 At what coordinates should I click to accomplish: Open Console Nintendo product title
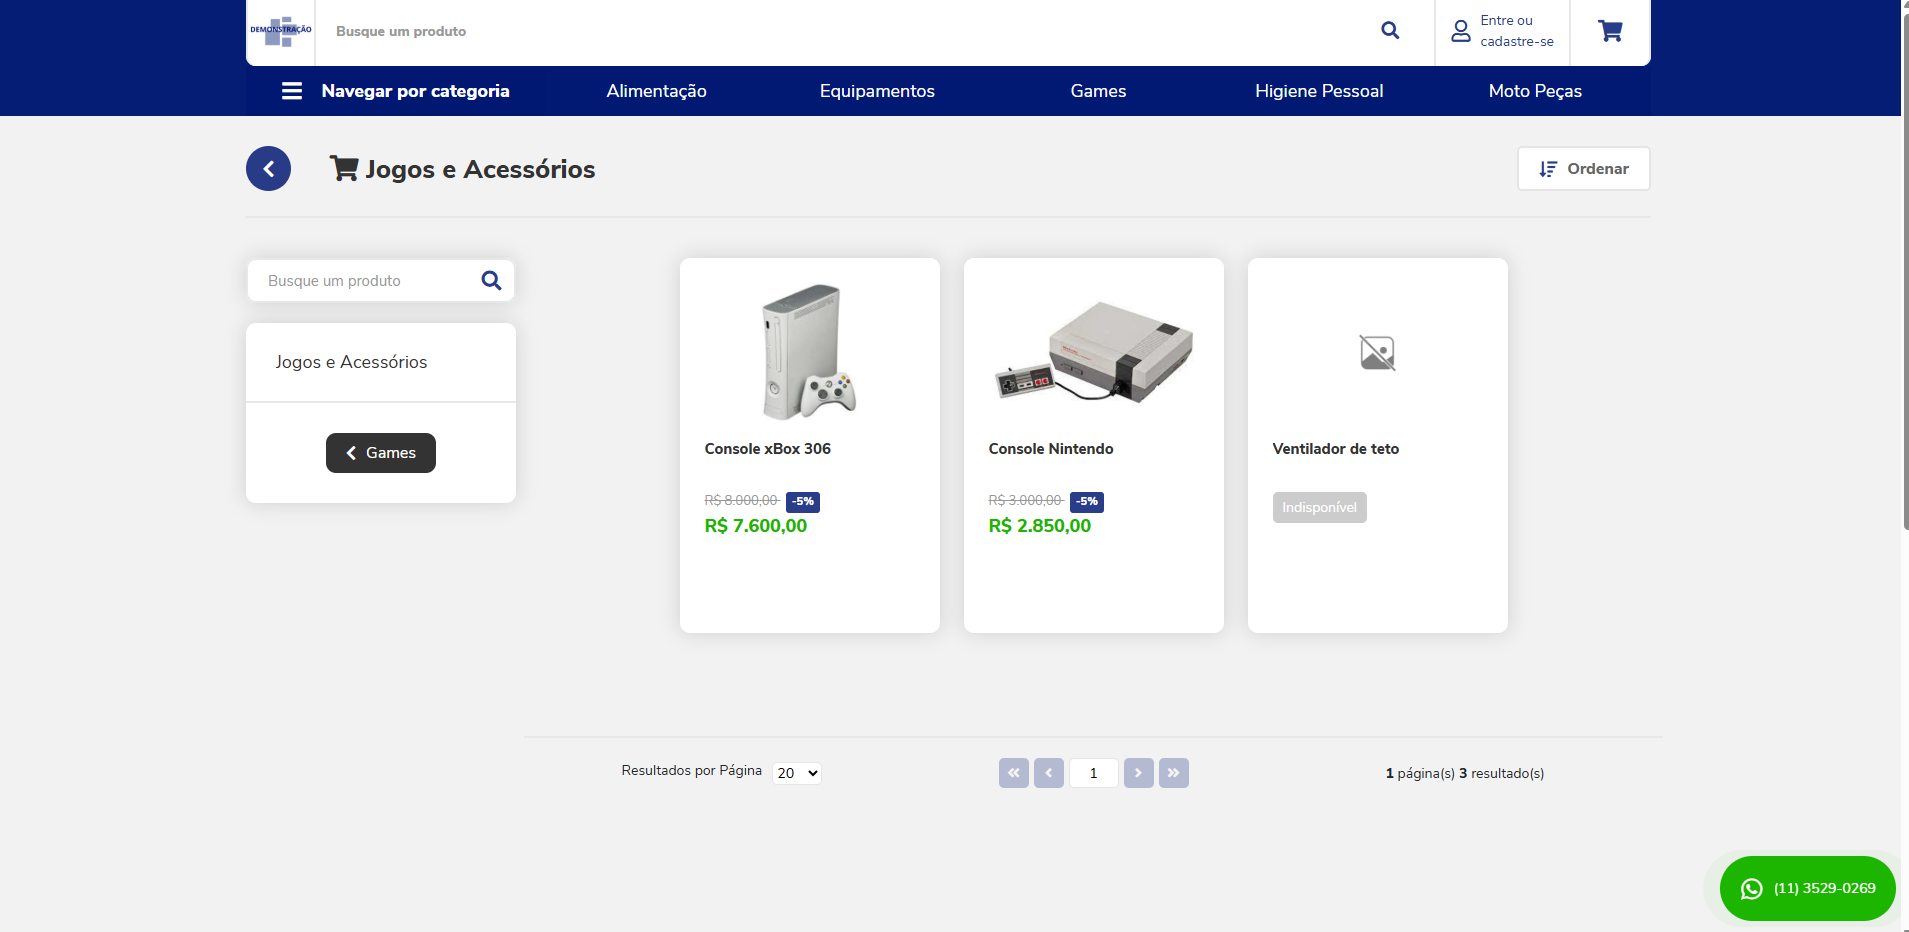pos(1051,449)
